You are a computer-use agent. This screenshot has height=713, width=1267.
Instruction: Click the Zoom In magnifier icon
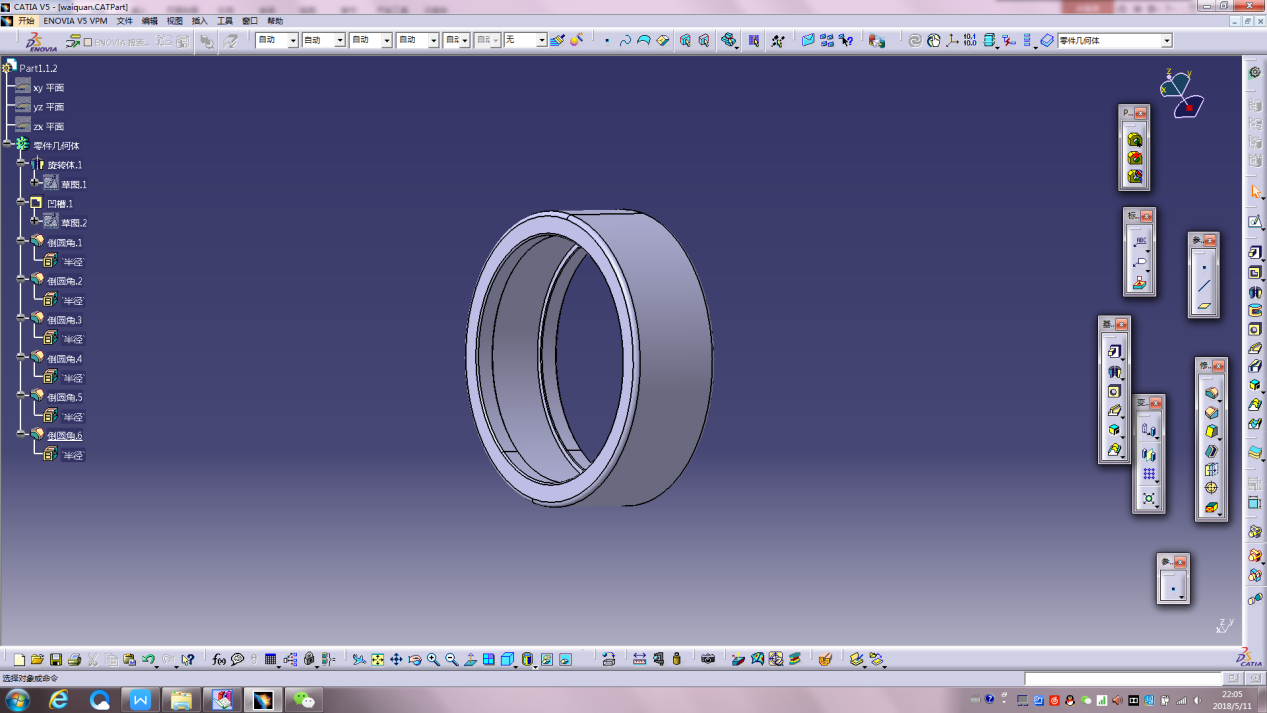tap(433, 660)
